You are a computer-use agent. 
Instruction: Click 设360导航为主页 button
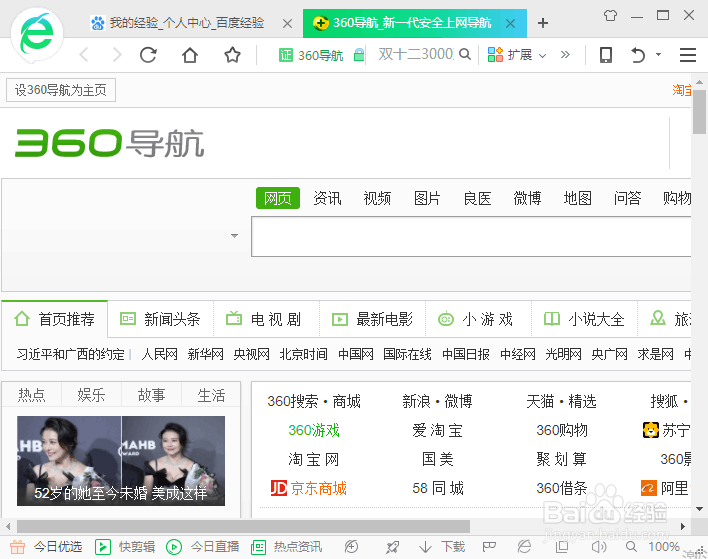[61, 90]
